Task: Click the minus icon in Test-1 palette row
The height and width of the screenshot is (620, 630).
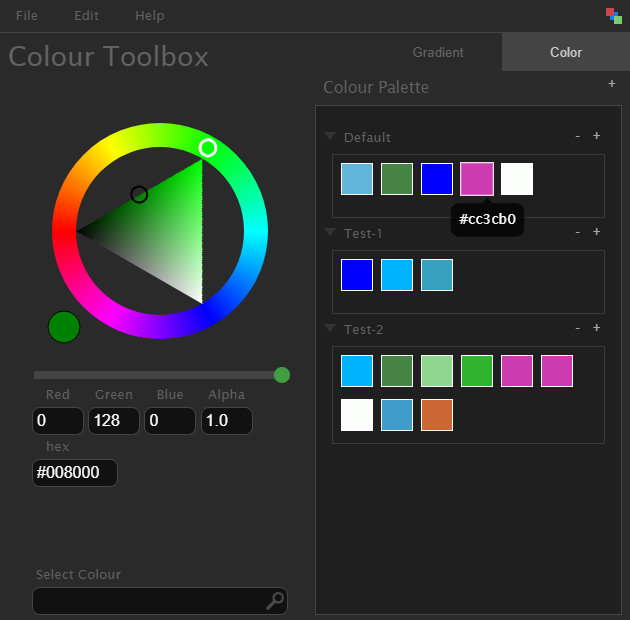Action: click(x=577, y=232)
